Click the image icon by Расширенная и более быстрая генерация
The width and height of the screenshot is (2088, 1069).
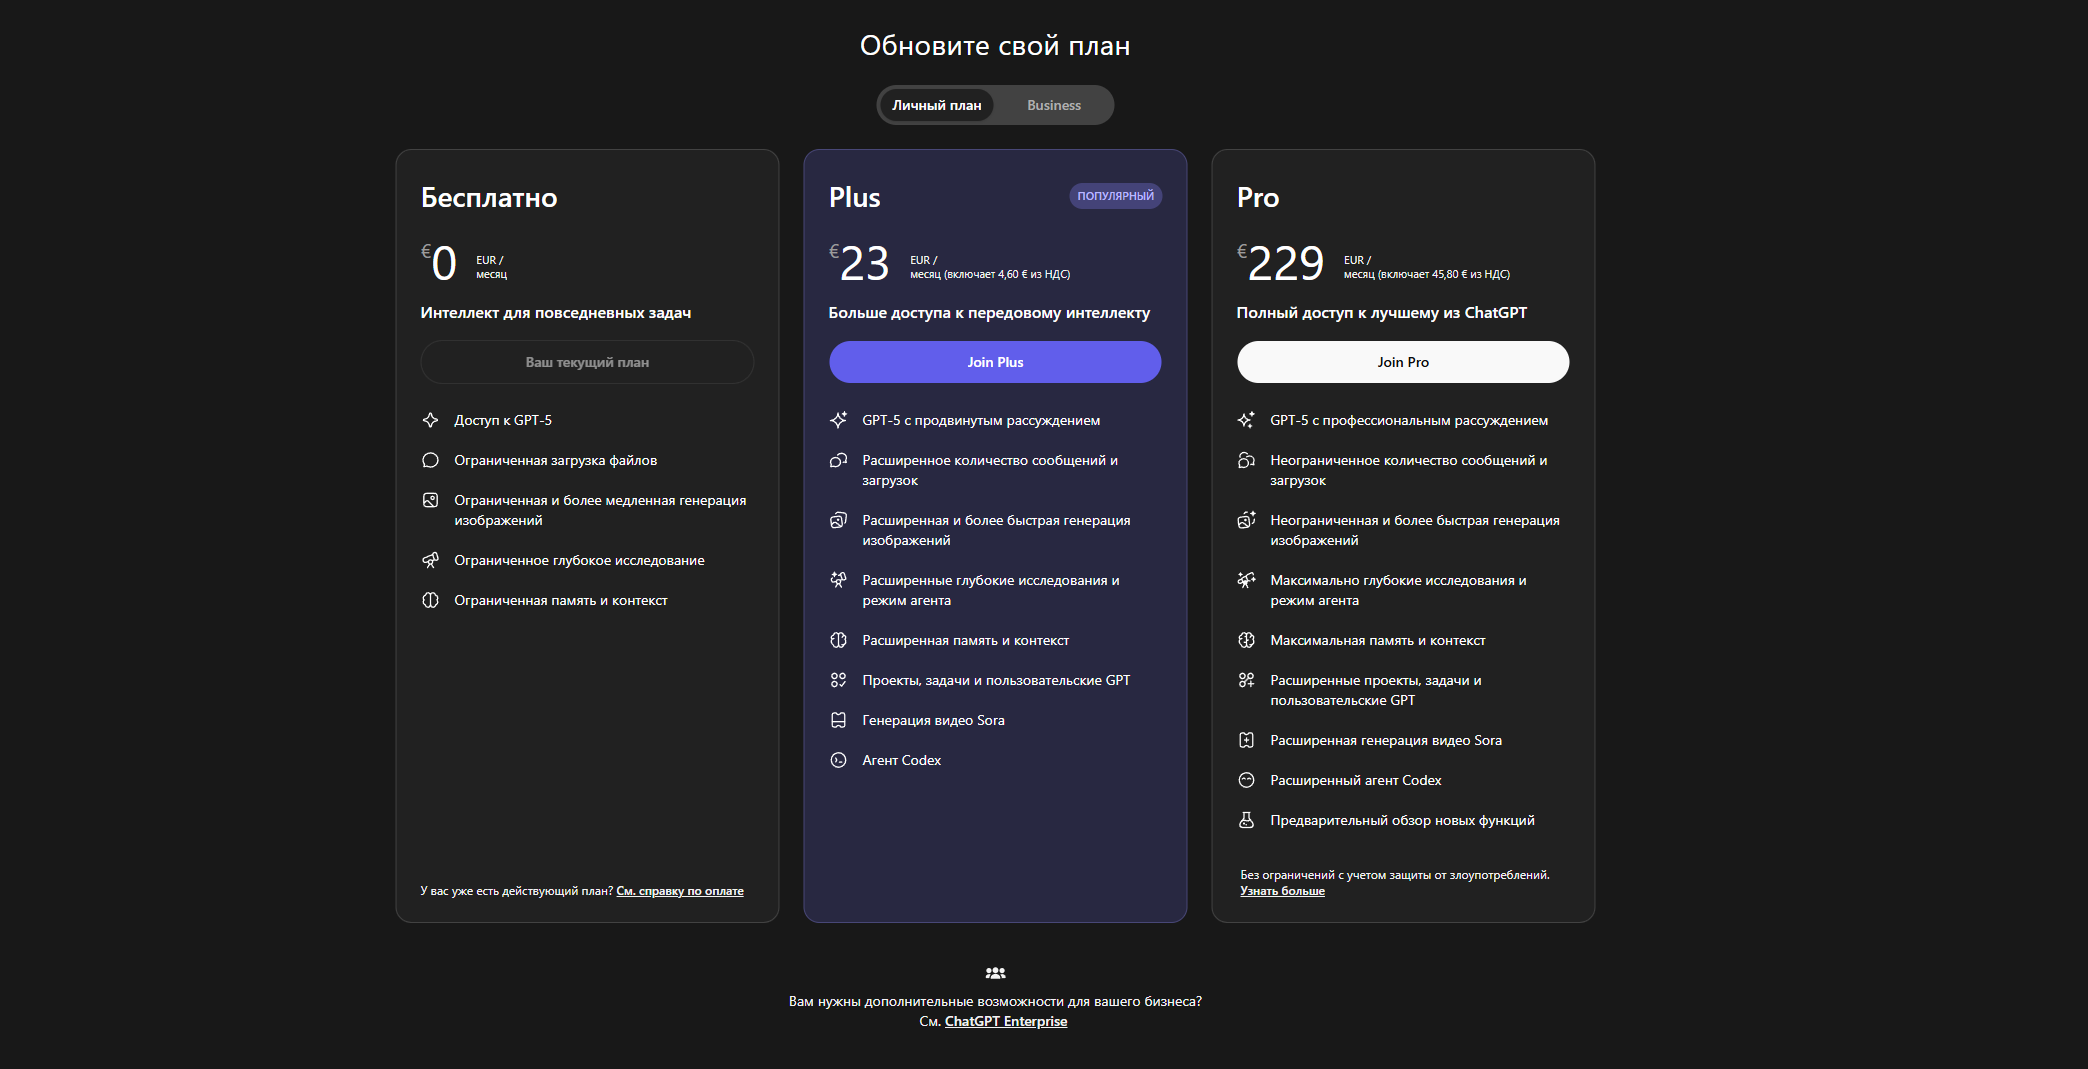[838, 520]
